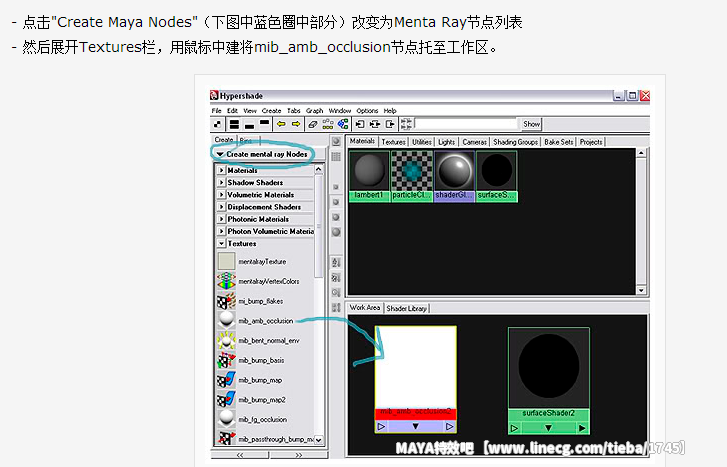Select the mentalrayVertexColors node icon
Image resolution: width=727 pixels, height=467 pixels.
[226, 281]
